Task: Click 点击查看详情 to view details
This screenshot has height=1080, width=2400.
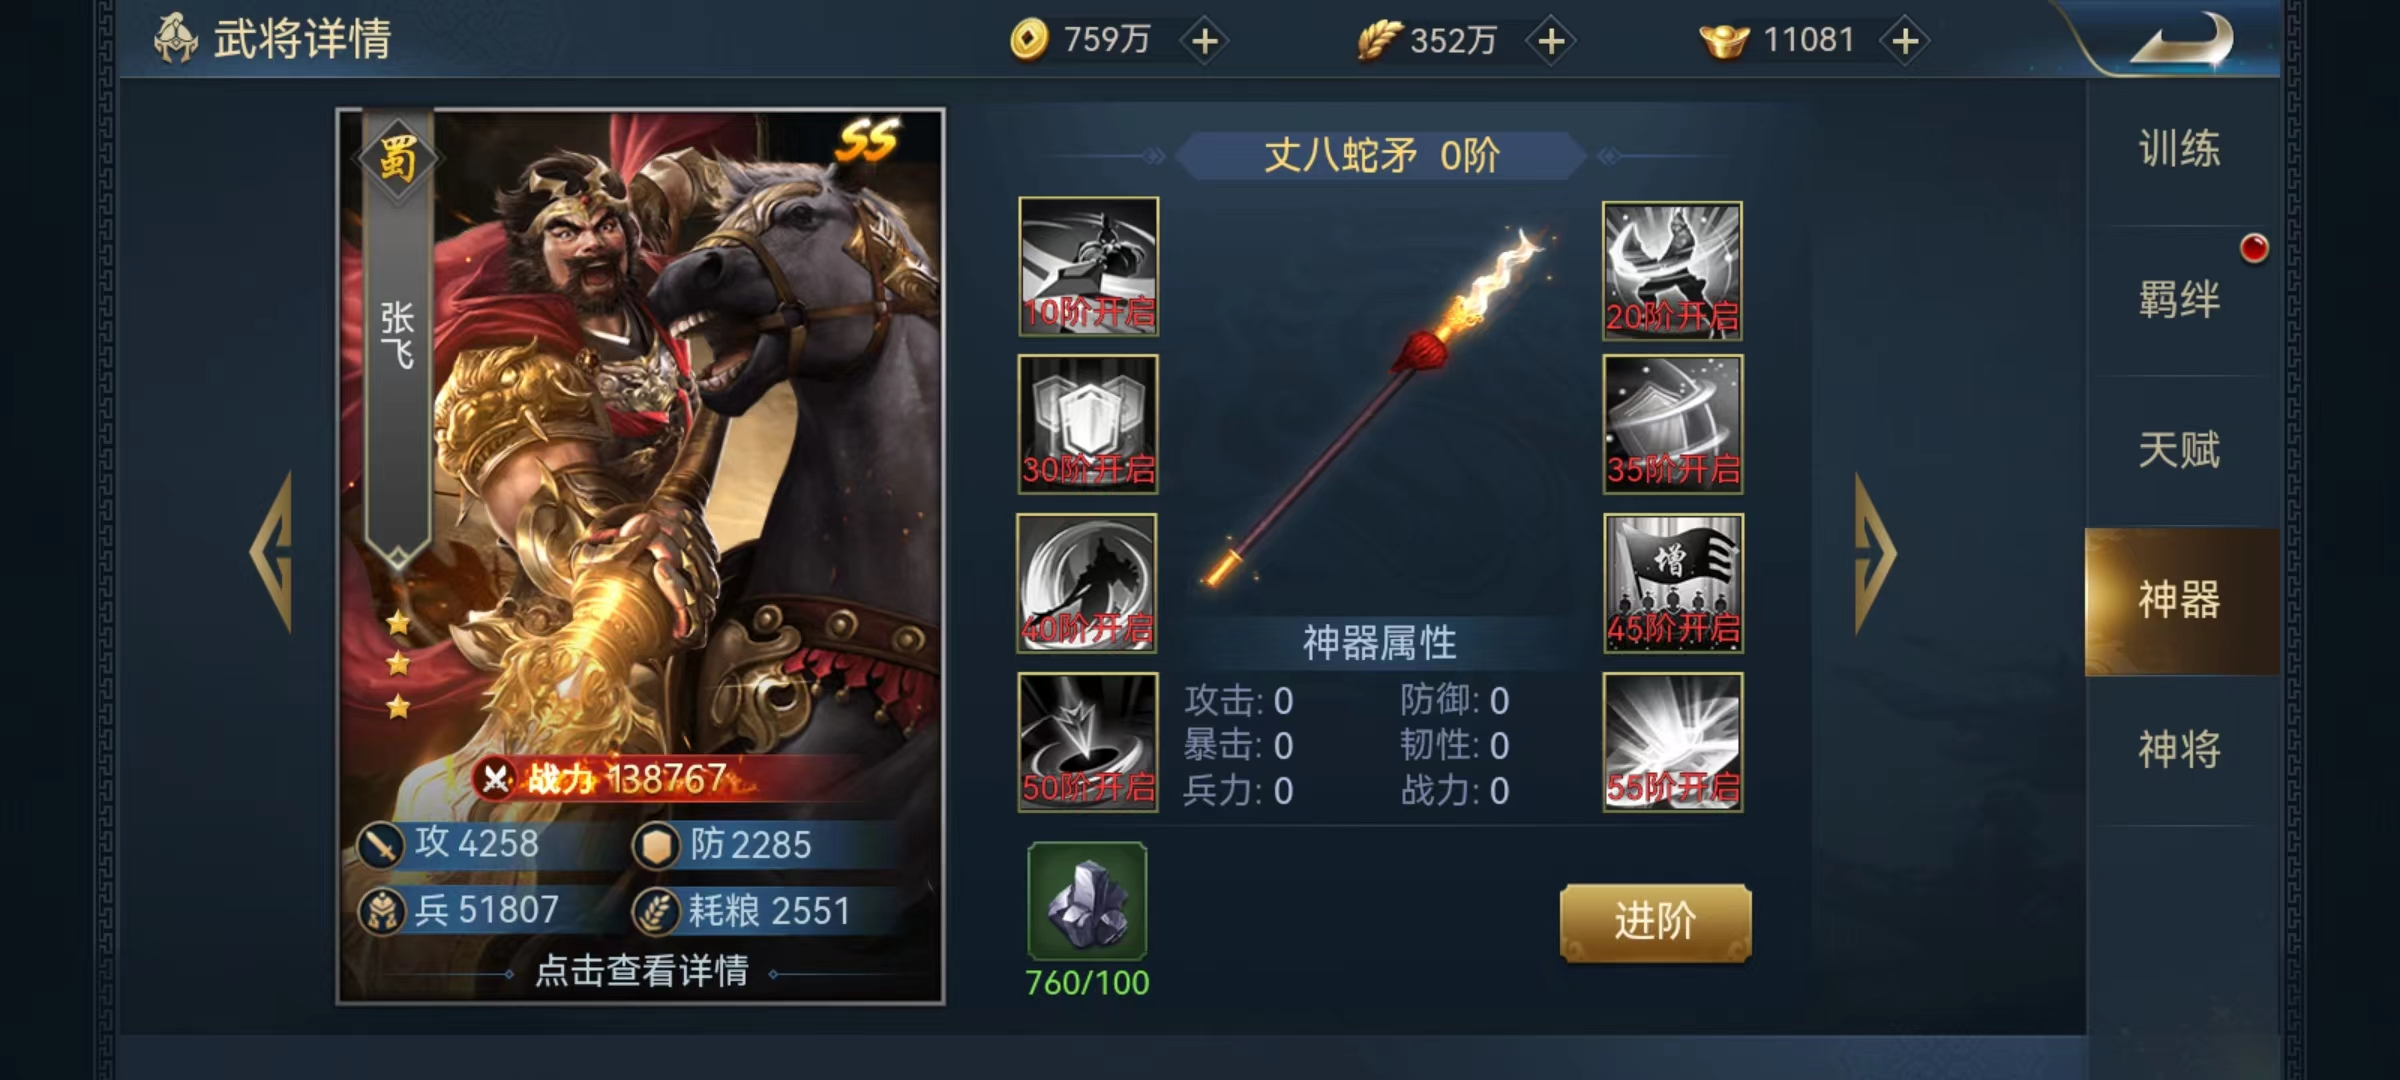Action: pos(642,971)
